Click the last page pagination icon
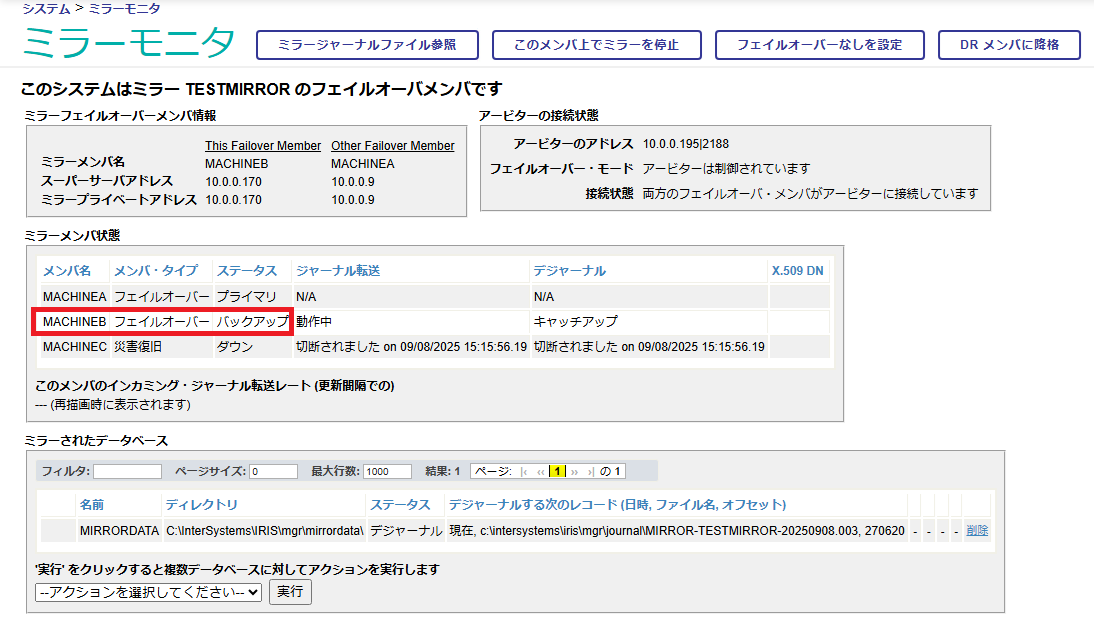Image resolution: width=1094 pixels, height=628 pixels. 590,471
